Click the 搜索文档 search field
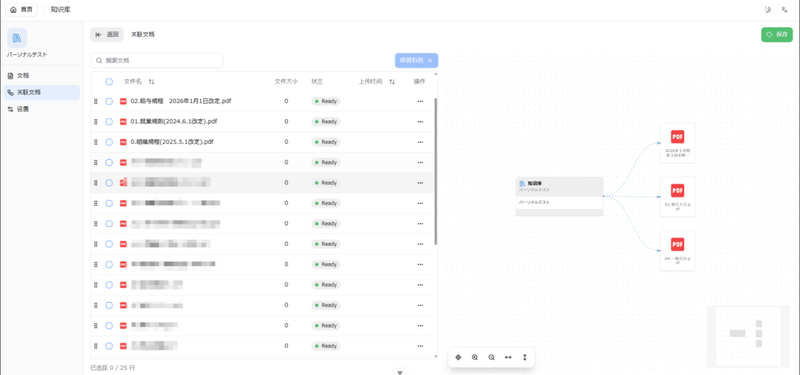Image resolution: width=800 pixels, height=375 pixels. coord(157,60)
